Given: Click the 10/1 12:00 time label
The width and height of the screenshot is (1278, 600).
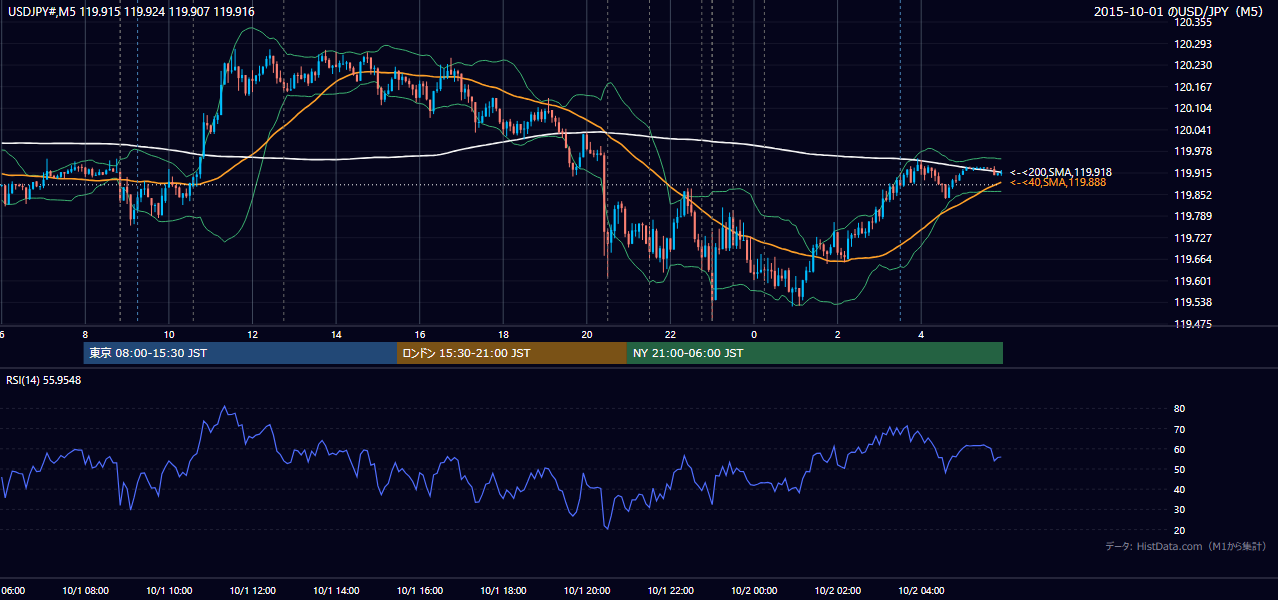Looking at the screenshot, I should tap(252, 591).
